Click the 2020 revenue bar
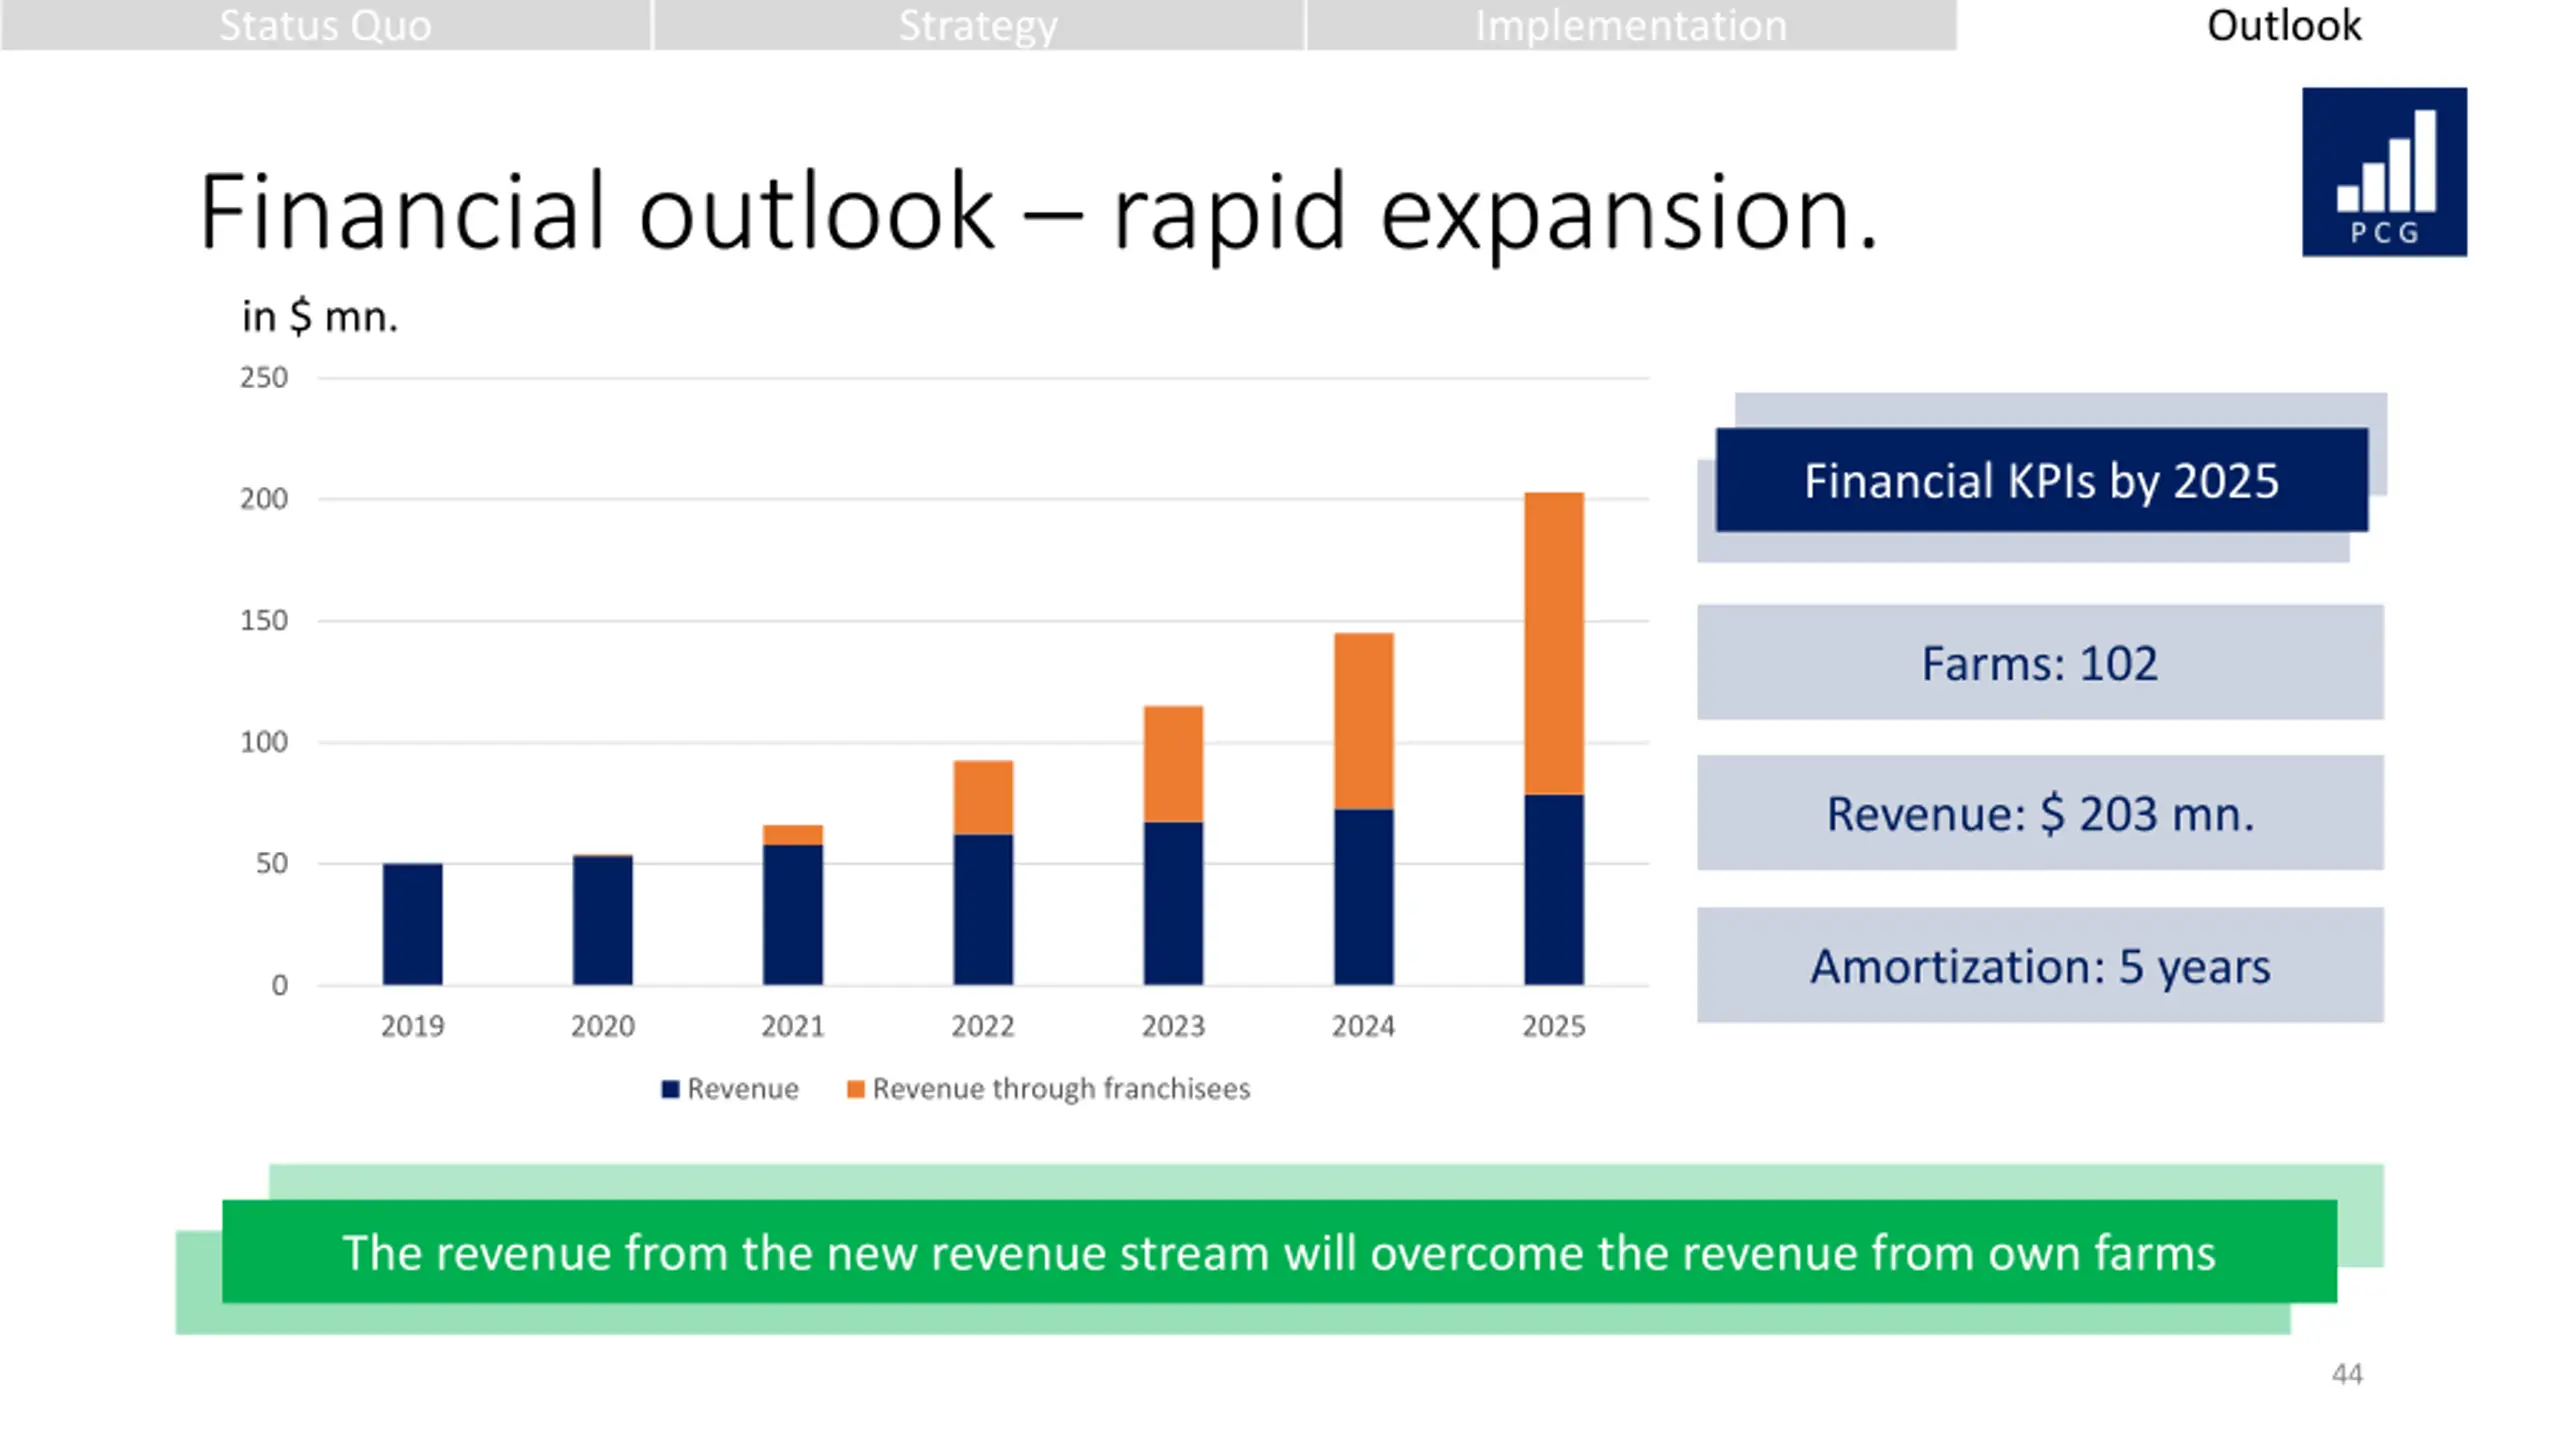Image resolution: width=2560 pixels, height=1440 pixels. pos(602,921)
